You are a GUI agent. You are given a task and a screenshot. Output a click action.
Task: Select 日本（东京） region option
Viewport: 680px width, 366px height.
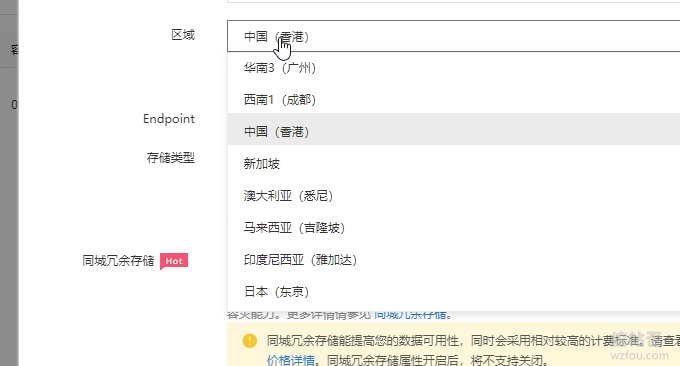click(x=453, y=292)
